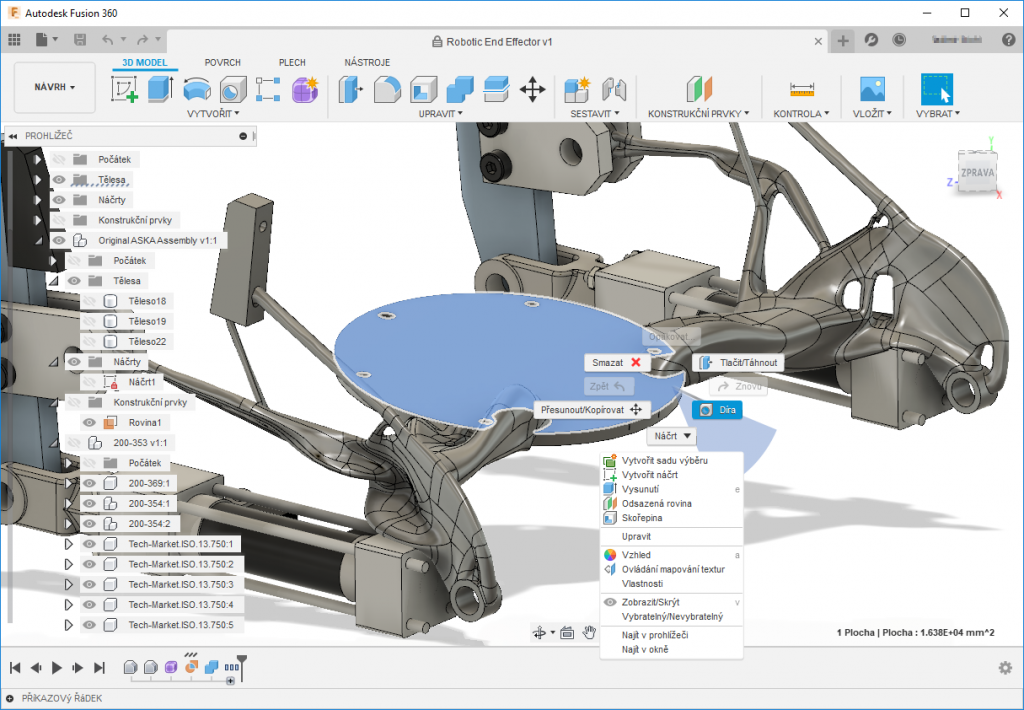Viewport: 1024px width, 710px height.
Task: Open the NÁVRH workspace dropdown
Action: (x=55, y=88)
